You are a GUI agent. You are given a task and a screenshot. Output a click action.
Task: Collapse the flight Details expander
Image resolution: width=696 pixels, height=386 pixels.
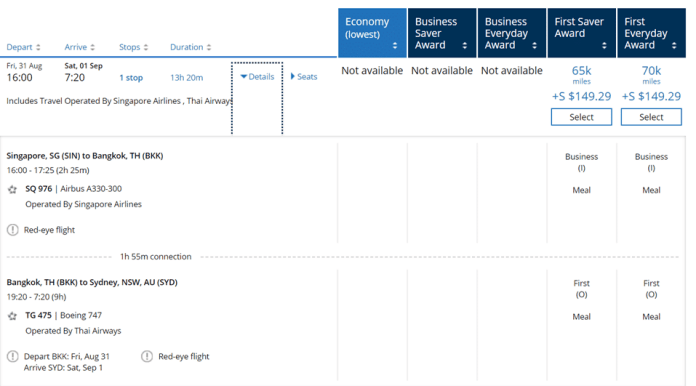pyautogui.click(x=257, y=77)
